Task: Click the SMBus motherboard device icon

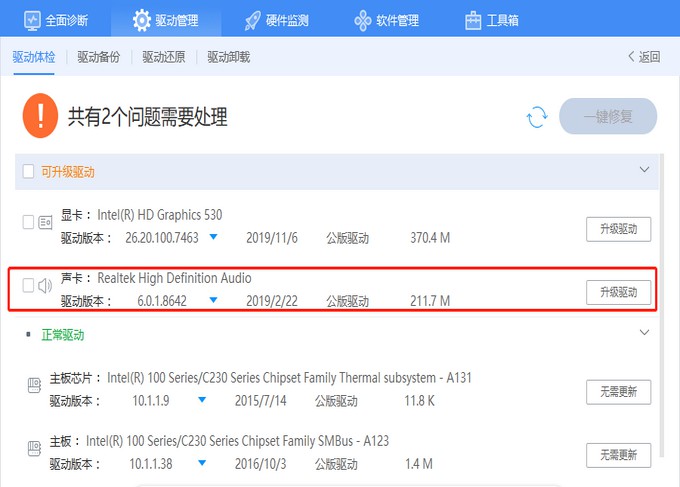Action: point(33,447)
